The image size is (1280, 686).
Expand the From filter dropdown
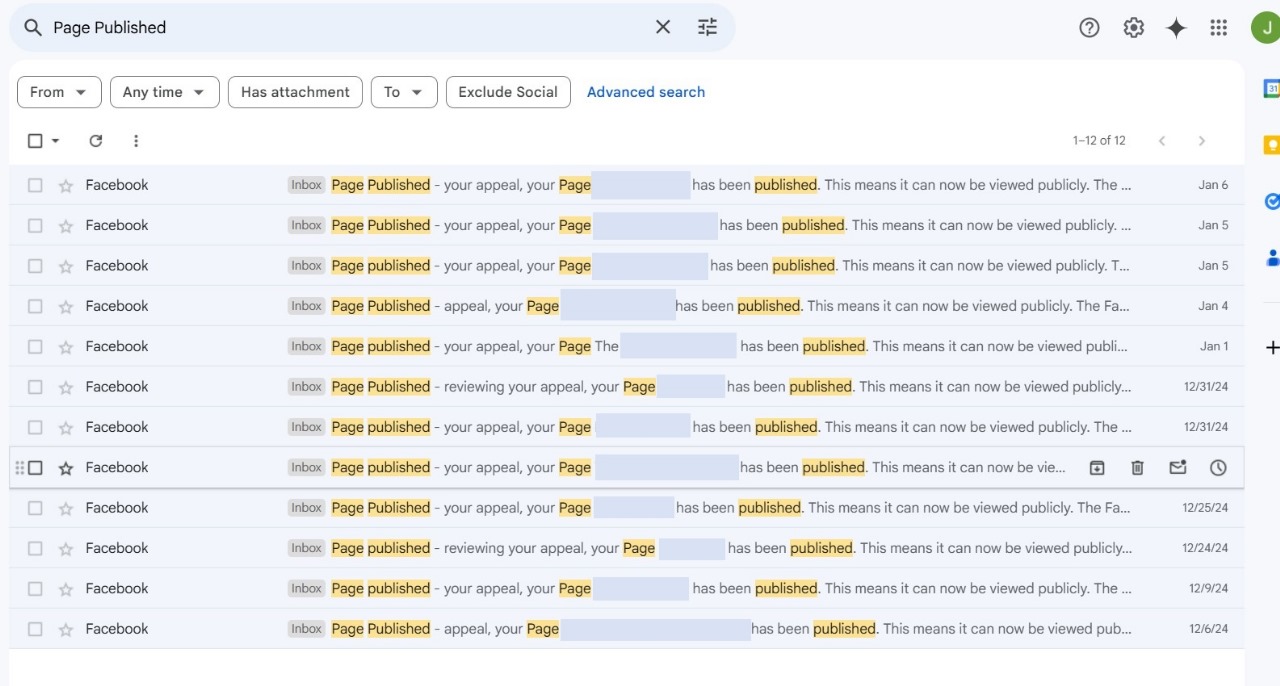point(59,92)
